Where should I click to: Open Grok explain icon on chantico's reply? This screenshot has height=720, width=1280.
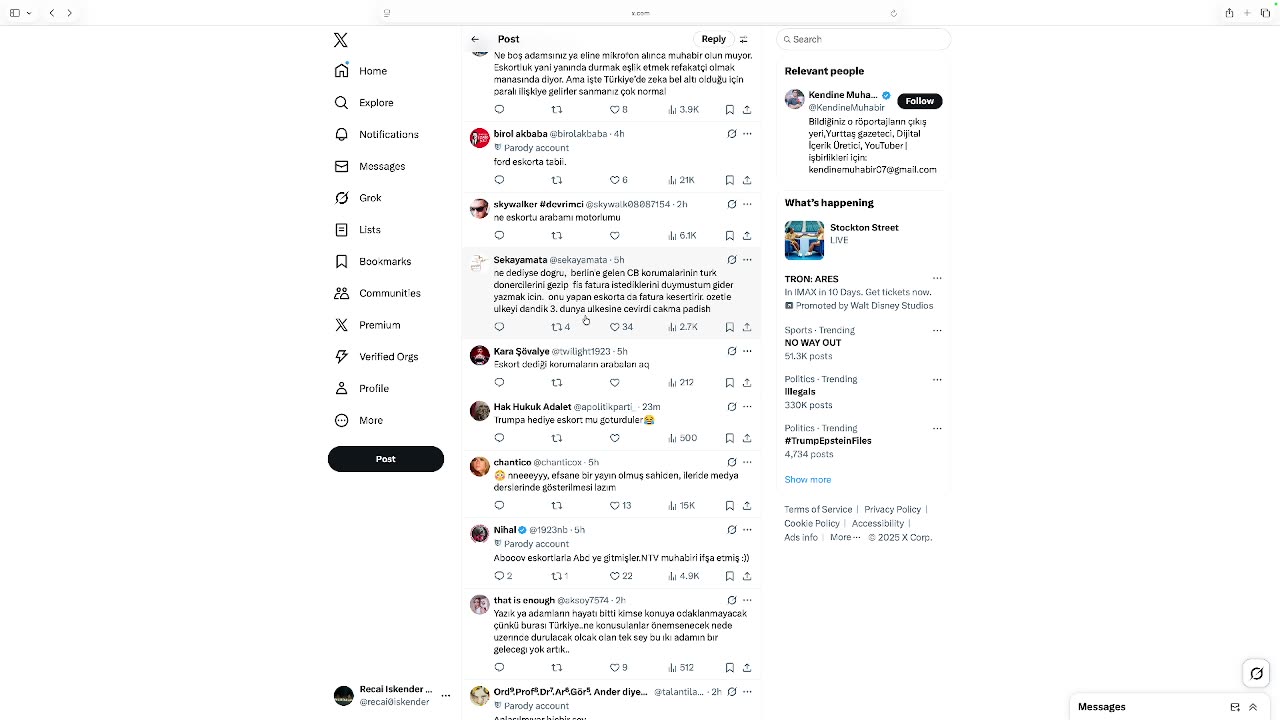pos(732,462)
